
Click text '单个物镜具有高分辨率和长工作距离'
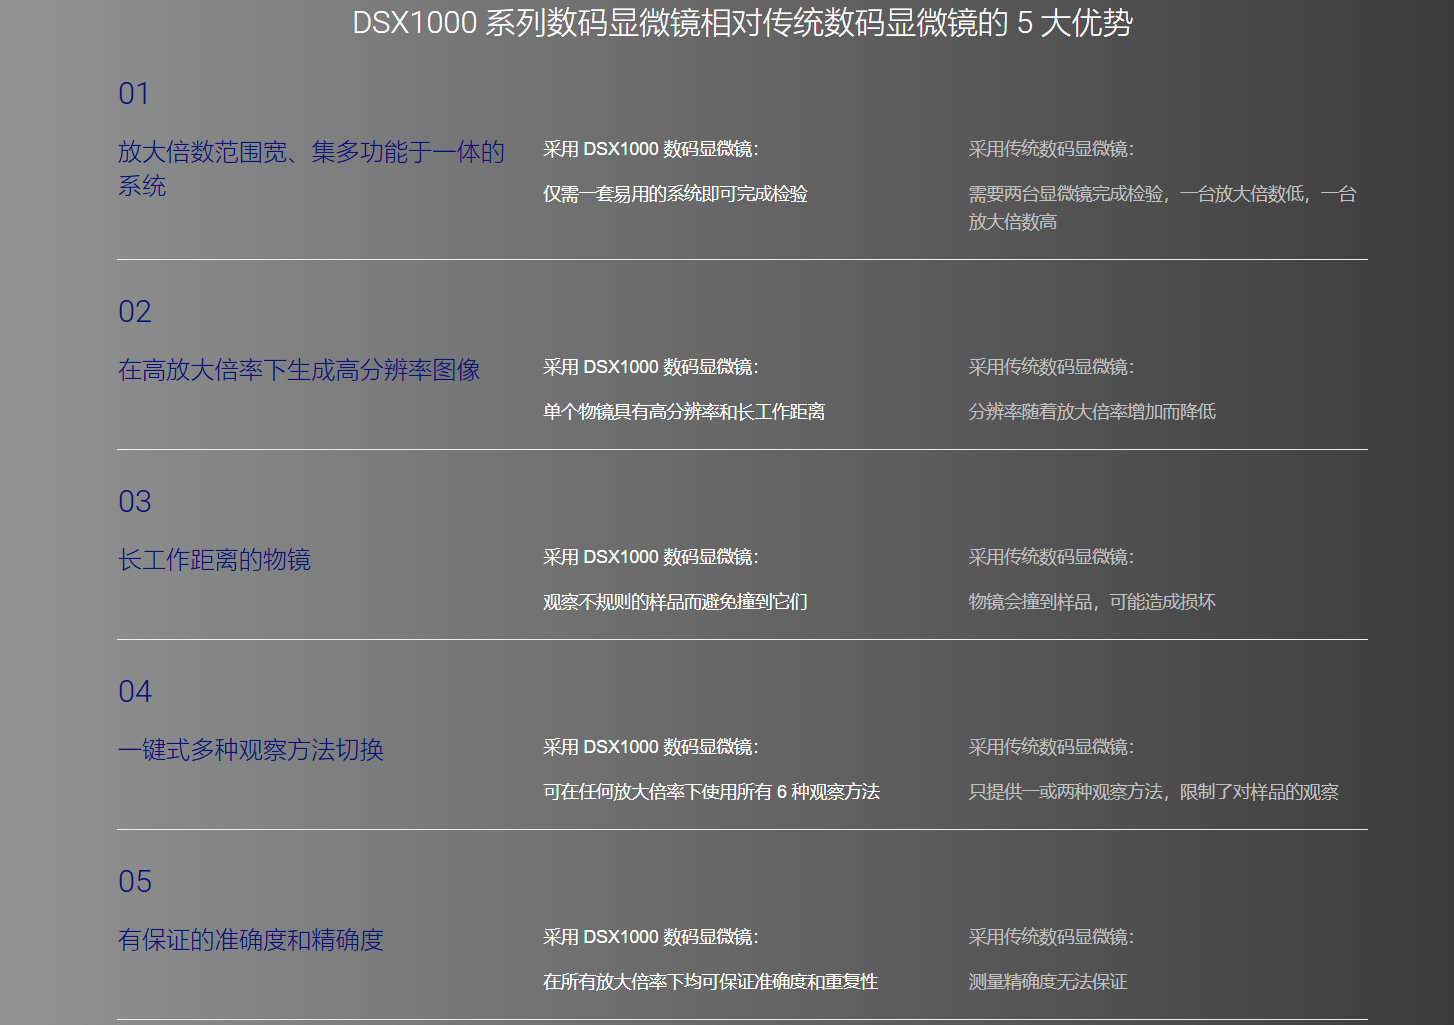(684, 412)
